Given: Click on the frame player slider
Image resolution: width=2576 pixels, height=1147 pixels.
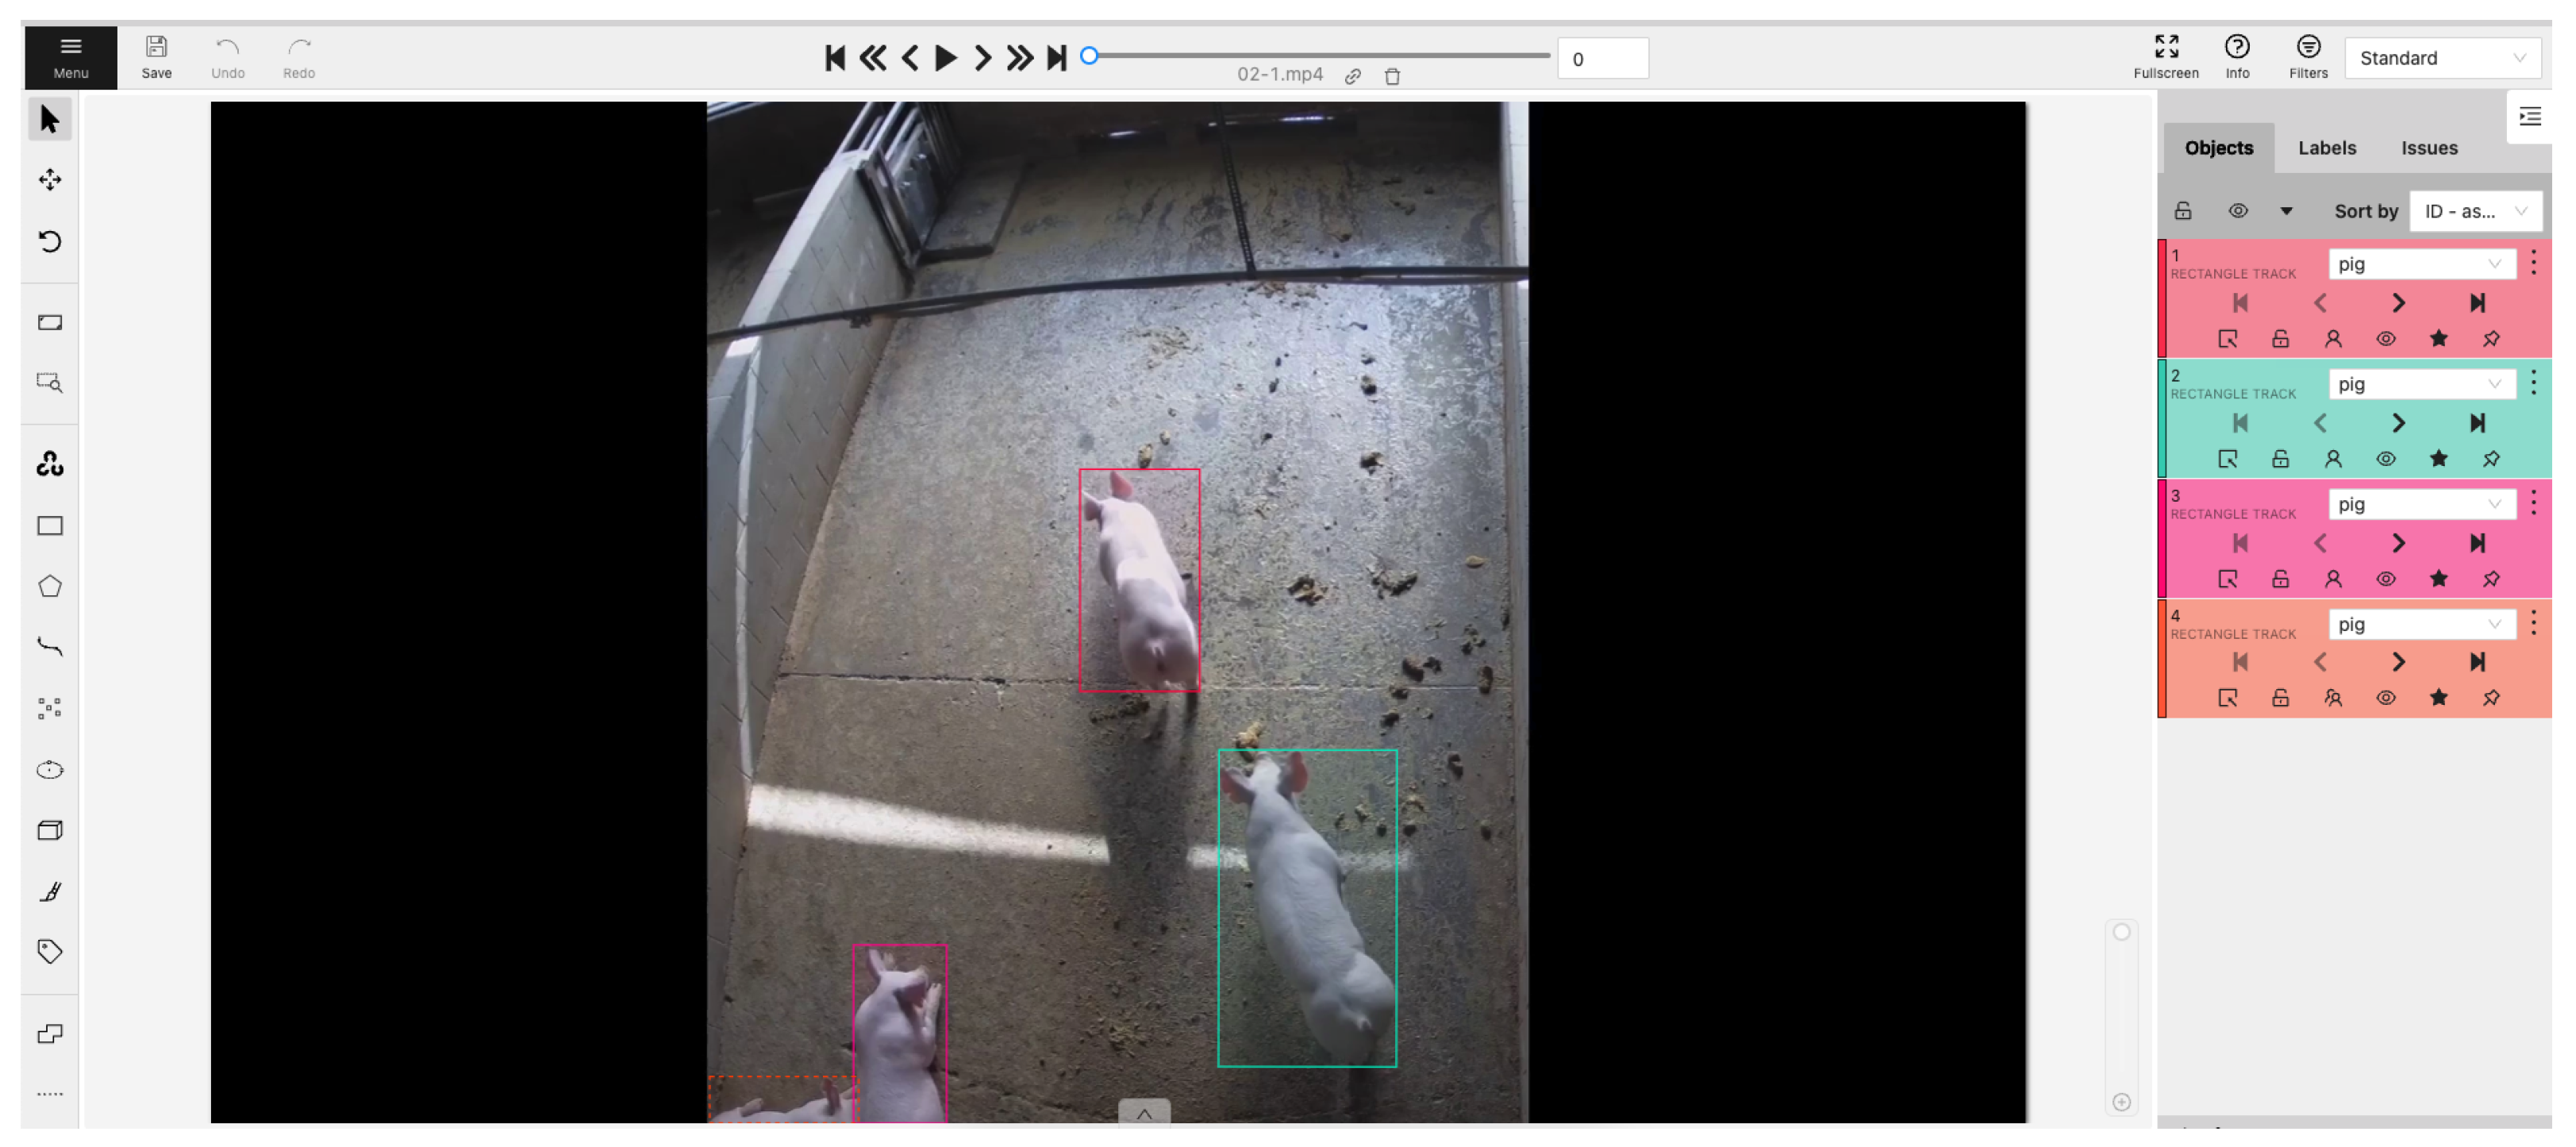Looking at the screenshot, I should coord(1318,56).
